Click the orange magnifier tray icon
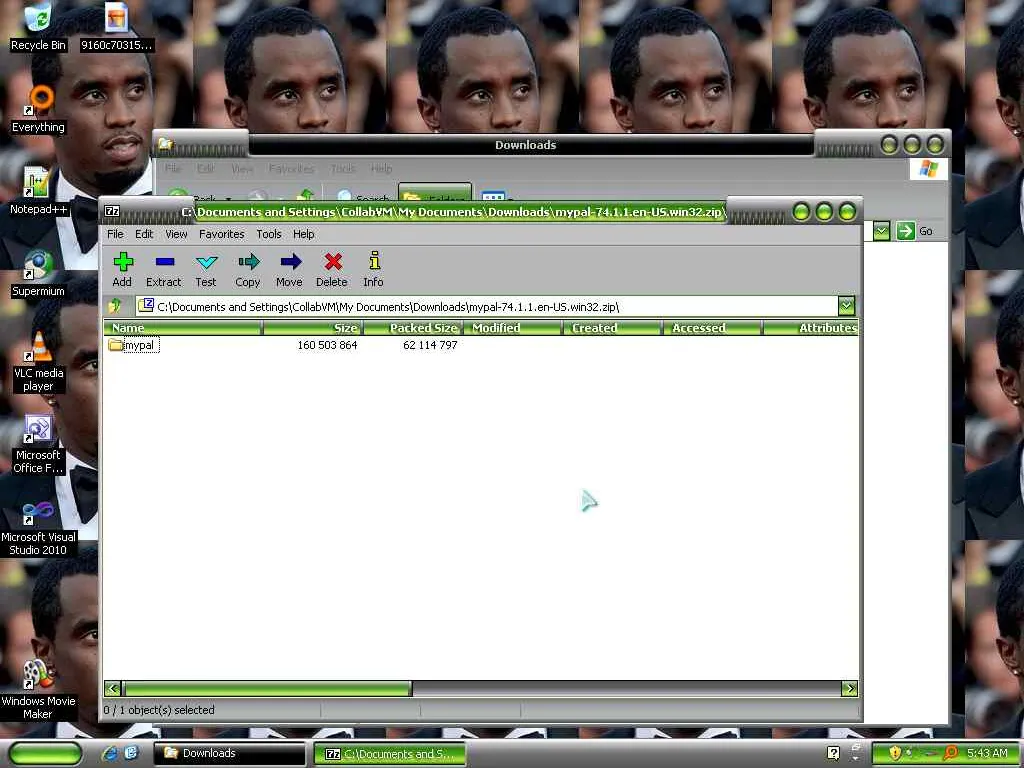Image resolution: width=1024 pixels, height=768 pixels. coord(952,753)
